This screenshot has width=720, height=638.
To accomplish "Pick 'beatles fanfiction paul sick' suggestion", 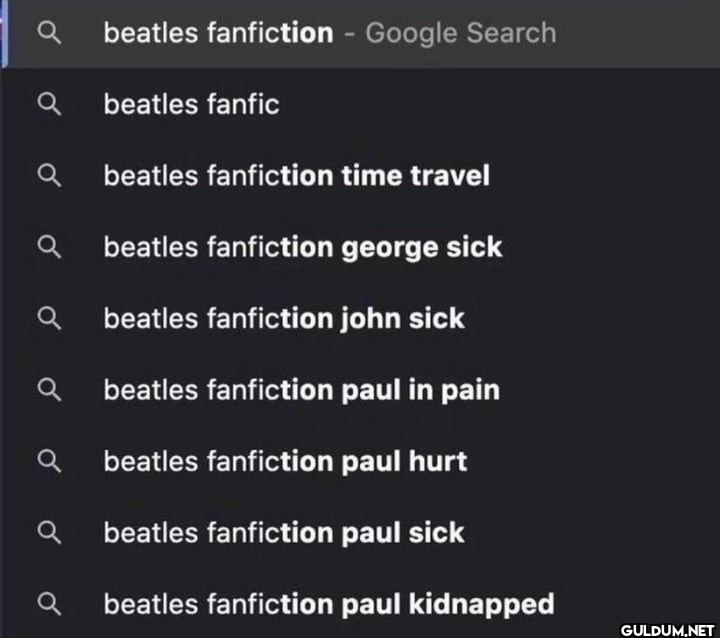I will [284, 533].
